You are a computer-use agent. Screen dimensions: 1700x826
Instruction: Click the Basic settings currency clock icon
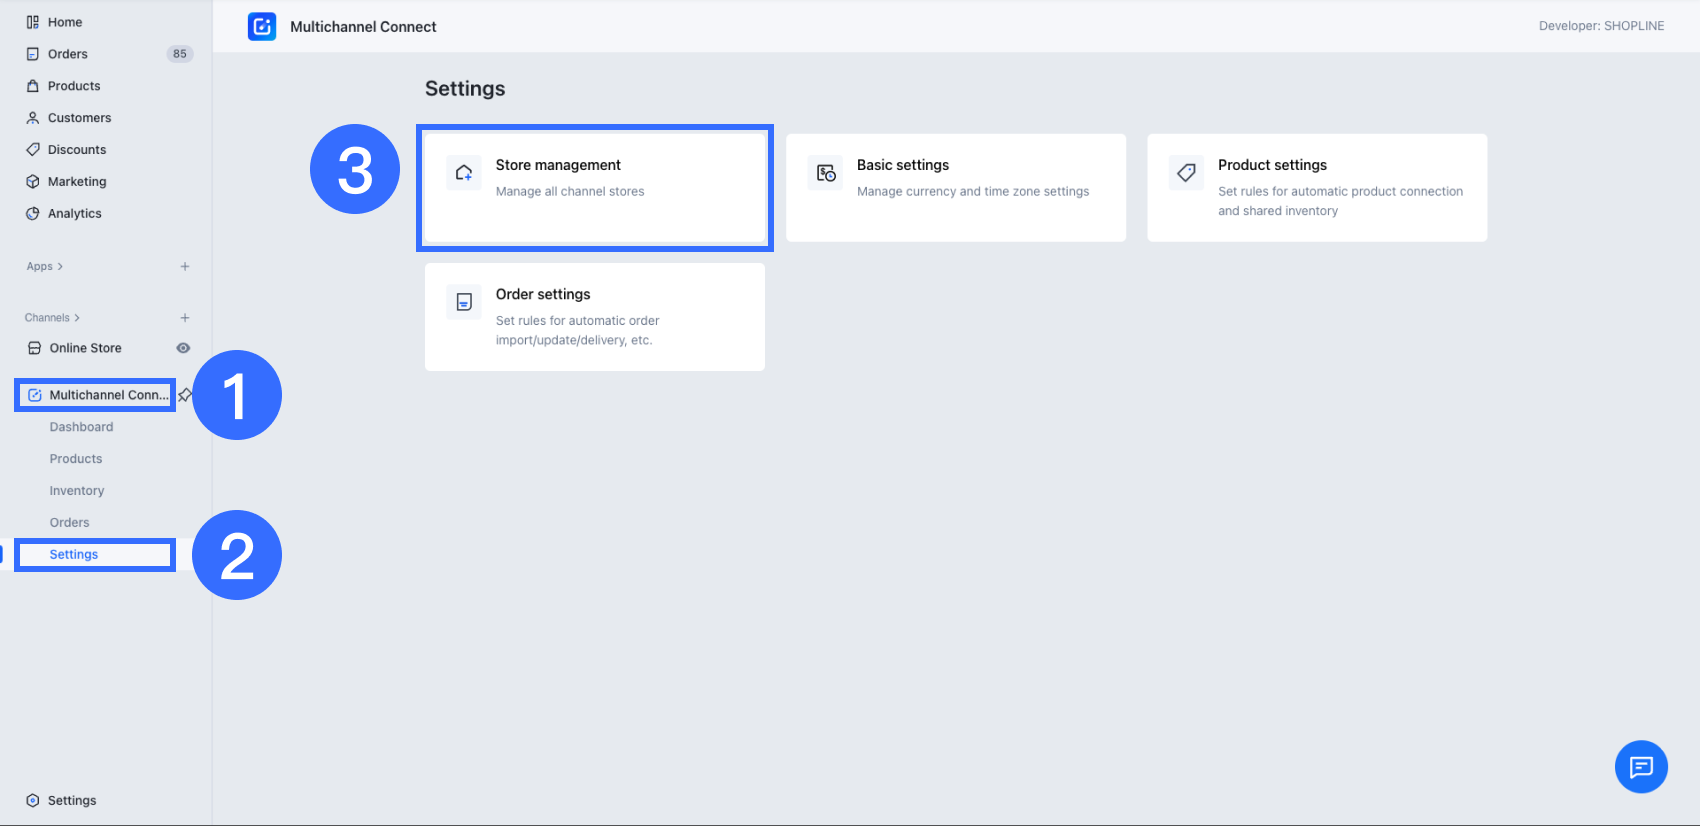tap(825, 173)
